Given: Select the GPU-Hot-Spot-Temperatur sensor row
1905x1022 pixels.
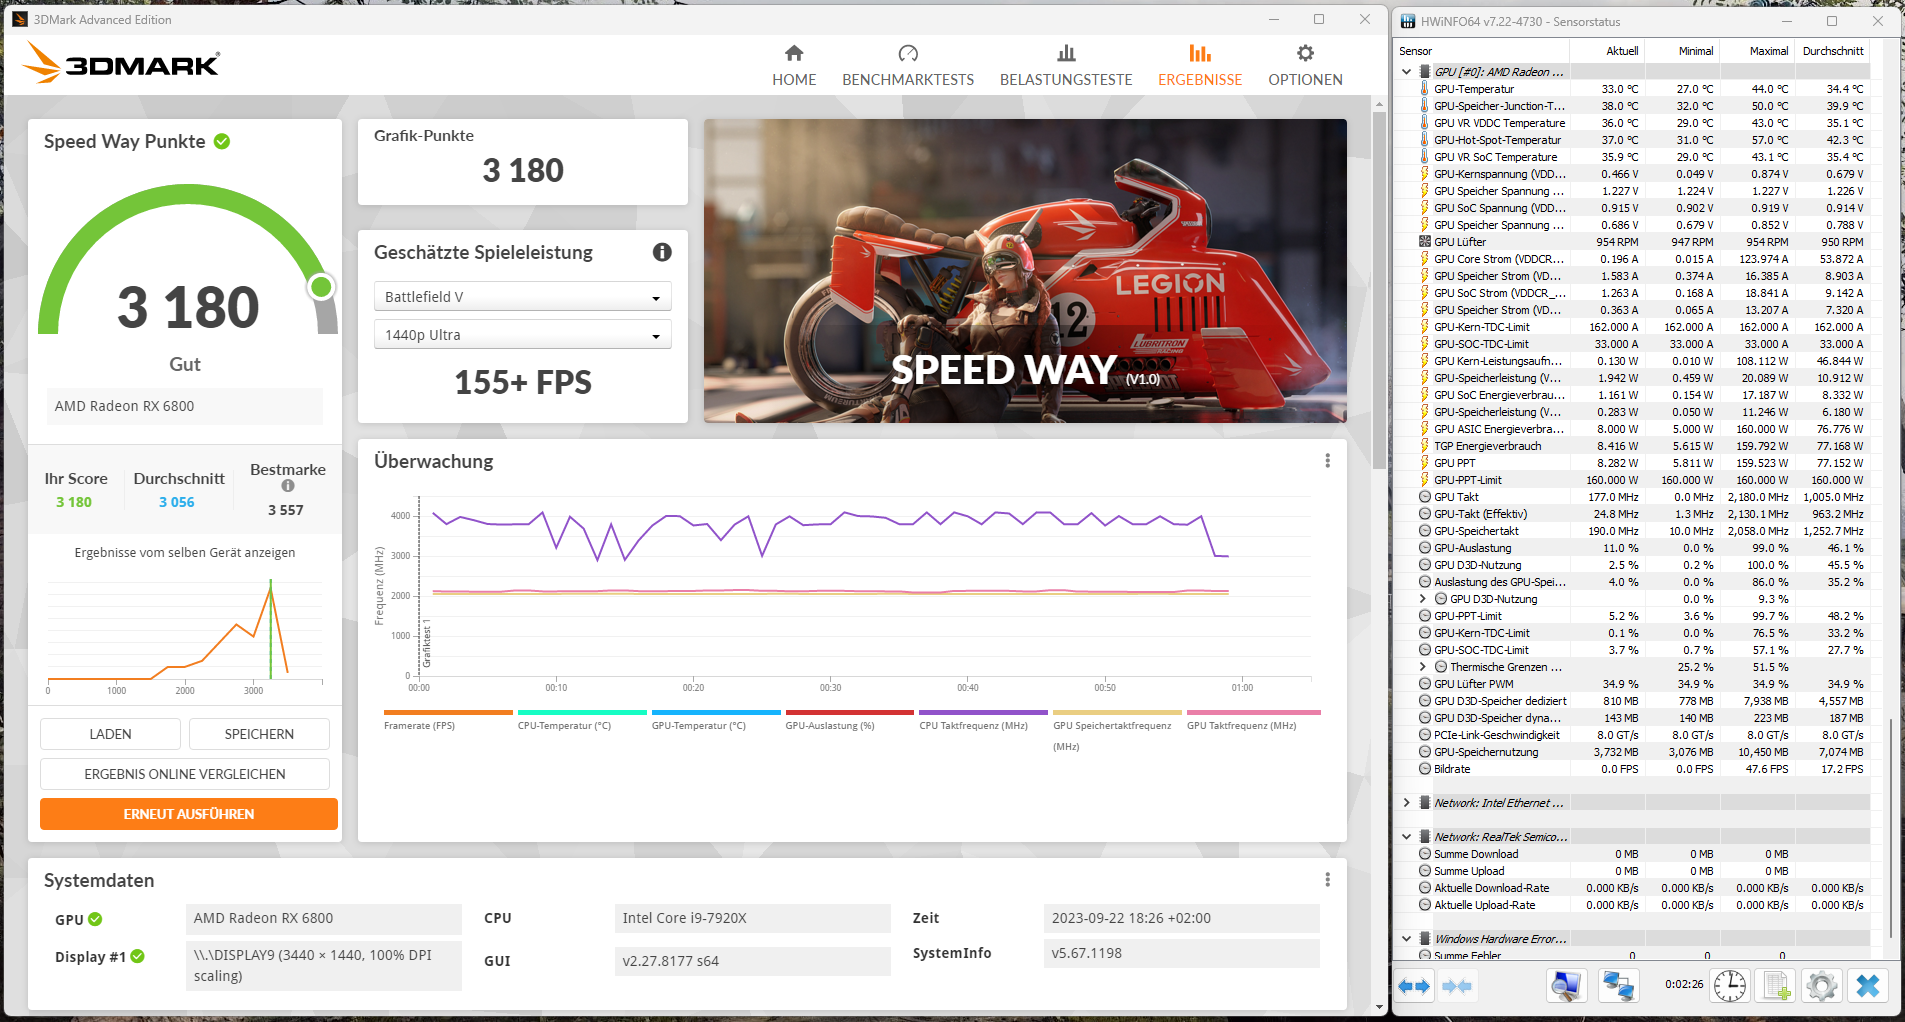Looking at the screenshot, I should pyautogui.click(x=1643, y=140).
